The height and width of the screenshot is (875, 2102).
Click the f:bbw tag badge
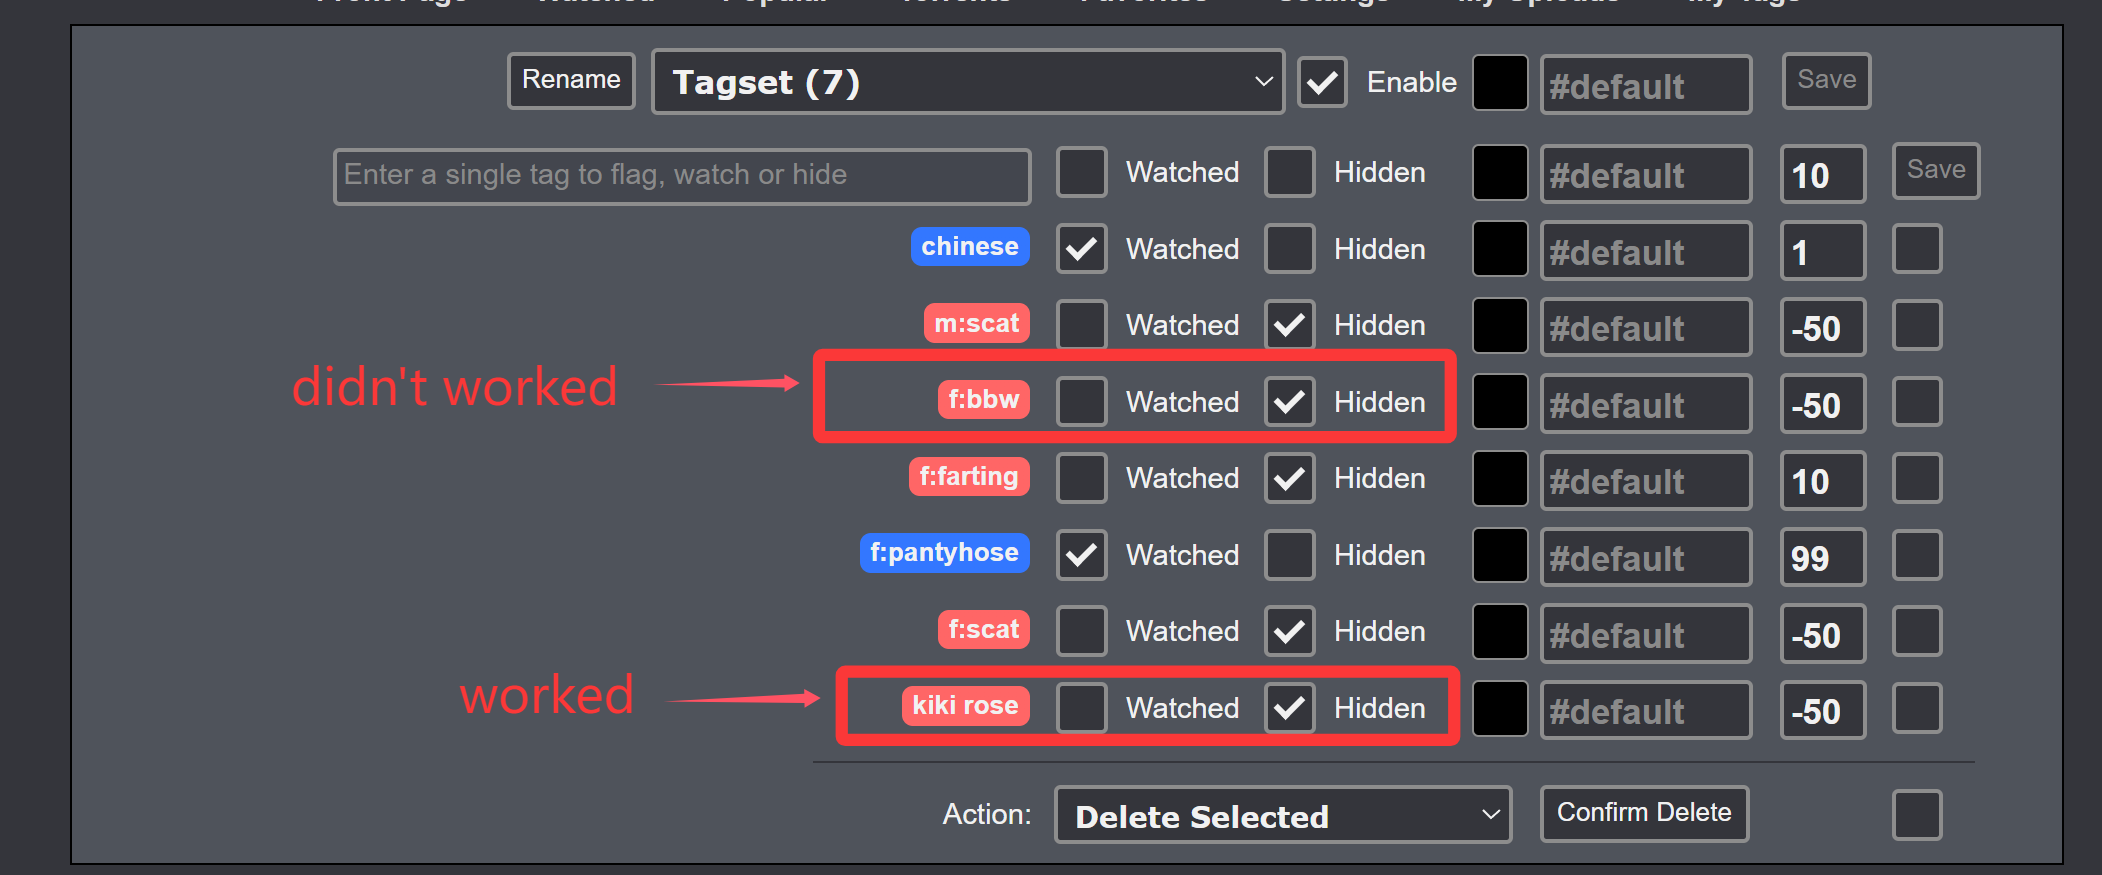point(983,400)
